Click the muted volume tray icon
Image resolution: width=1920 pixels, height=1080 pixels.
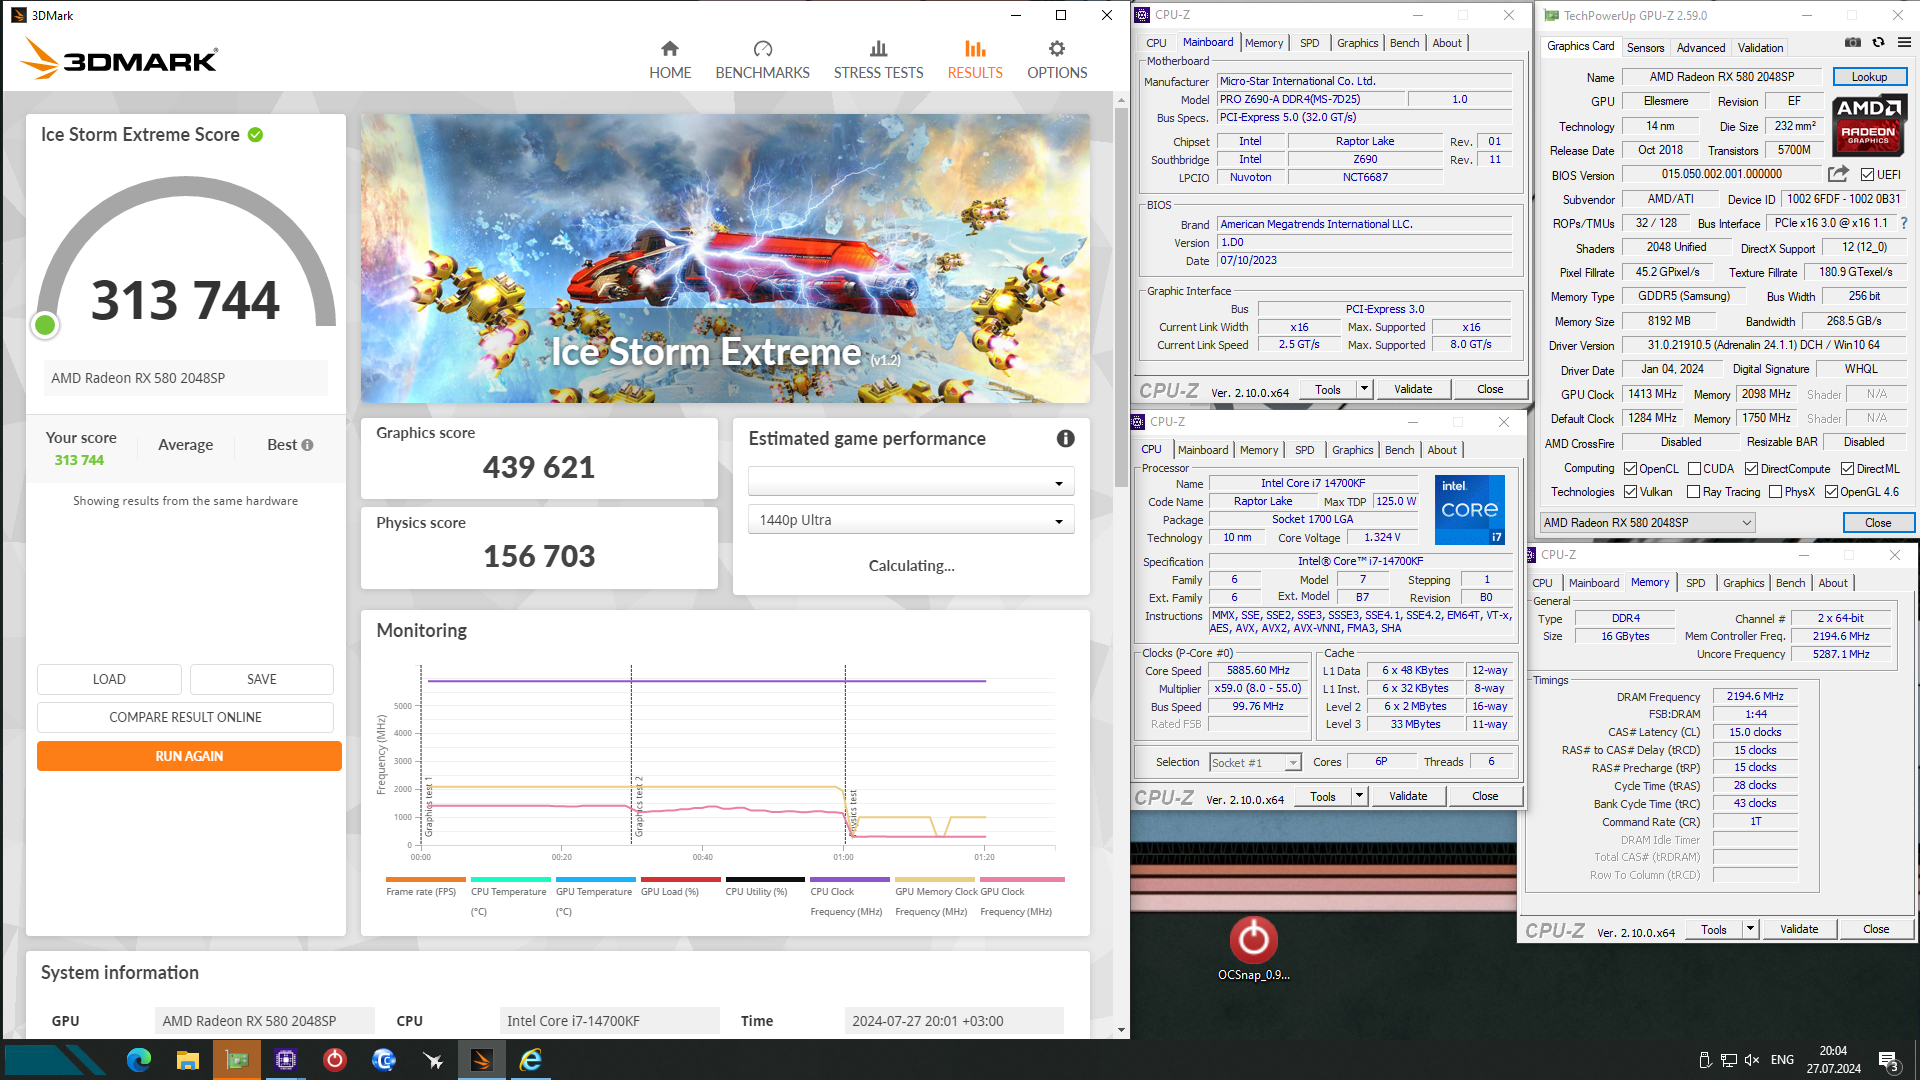[x=1752, y=1060]
